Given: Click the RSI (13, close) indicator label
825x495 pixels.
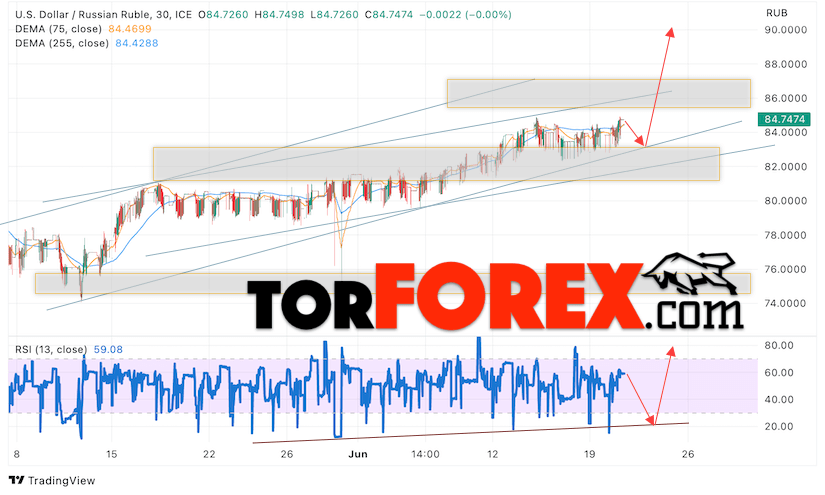Looking at the screenshot, I should 51,349.
